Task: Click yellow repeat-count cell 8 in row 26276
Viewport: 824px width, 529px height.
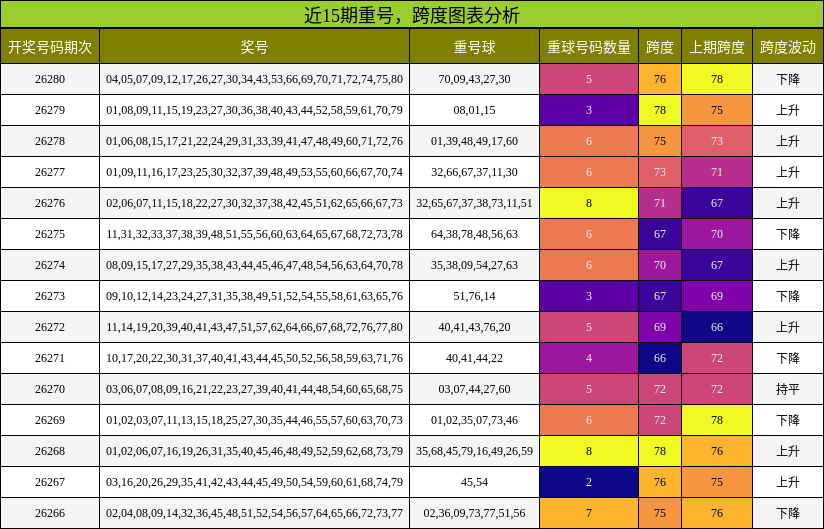Action: 589,203
